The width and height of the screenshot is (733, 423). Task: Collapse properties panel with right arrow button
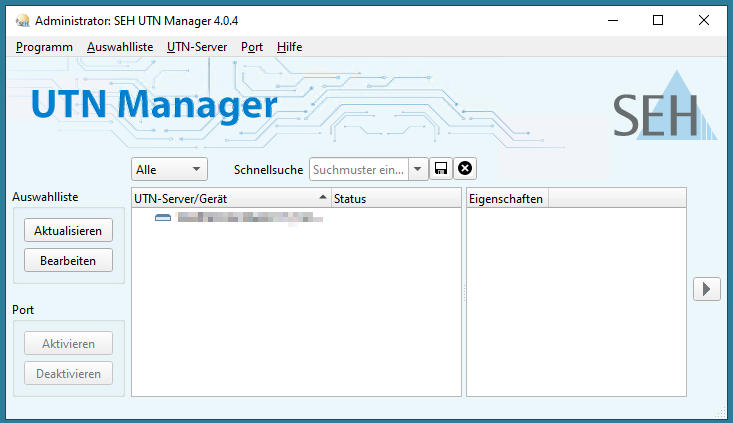(706, 289)
